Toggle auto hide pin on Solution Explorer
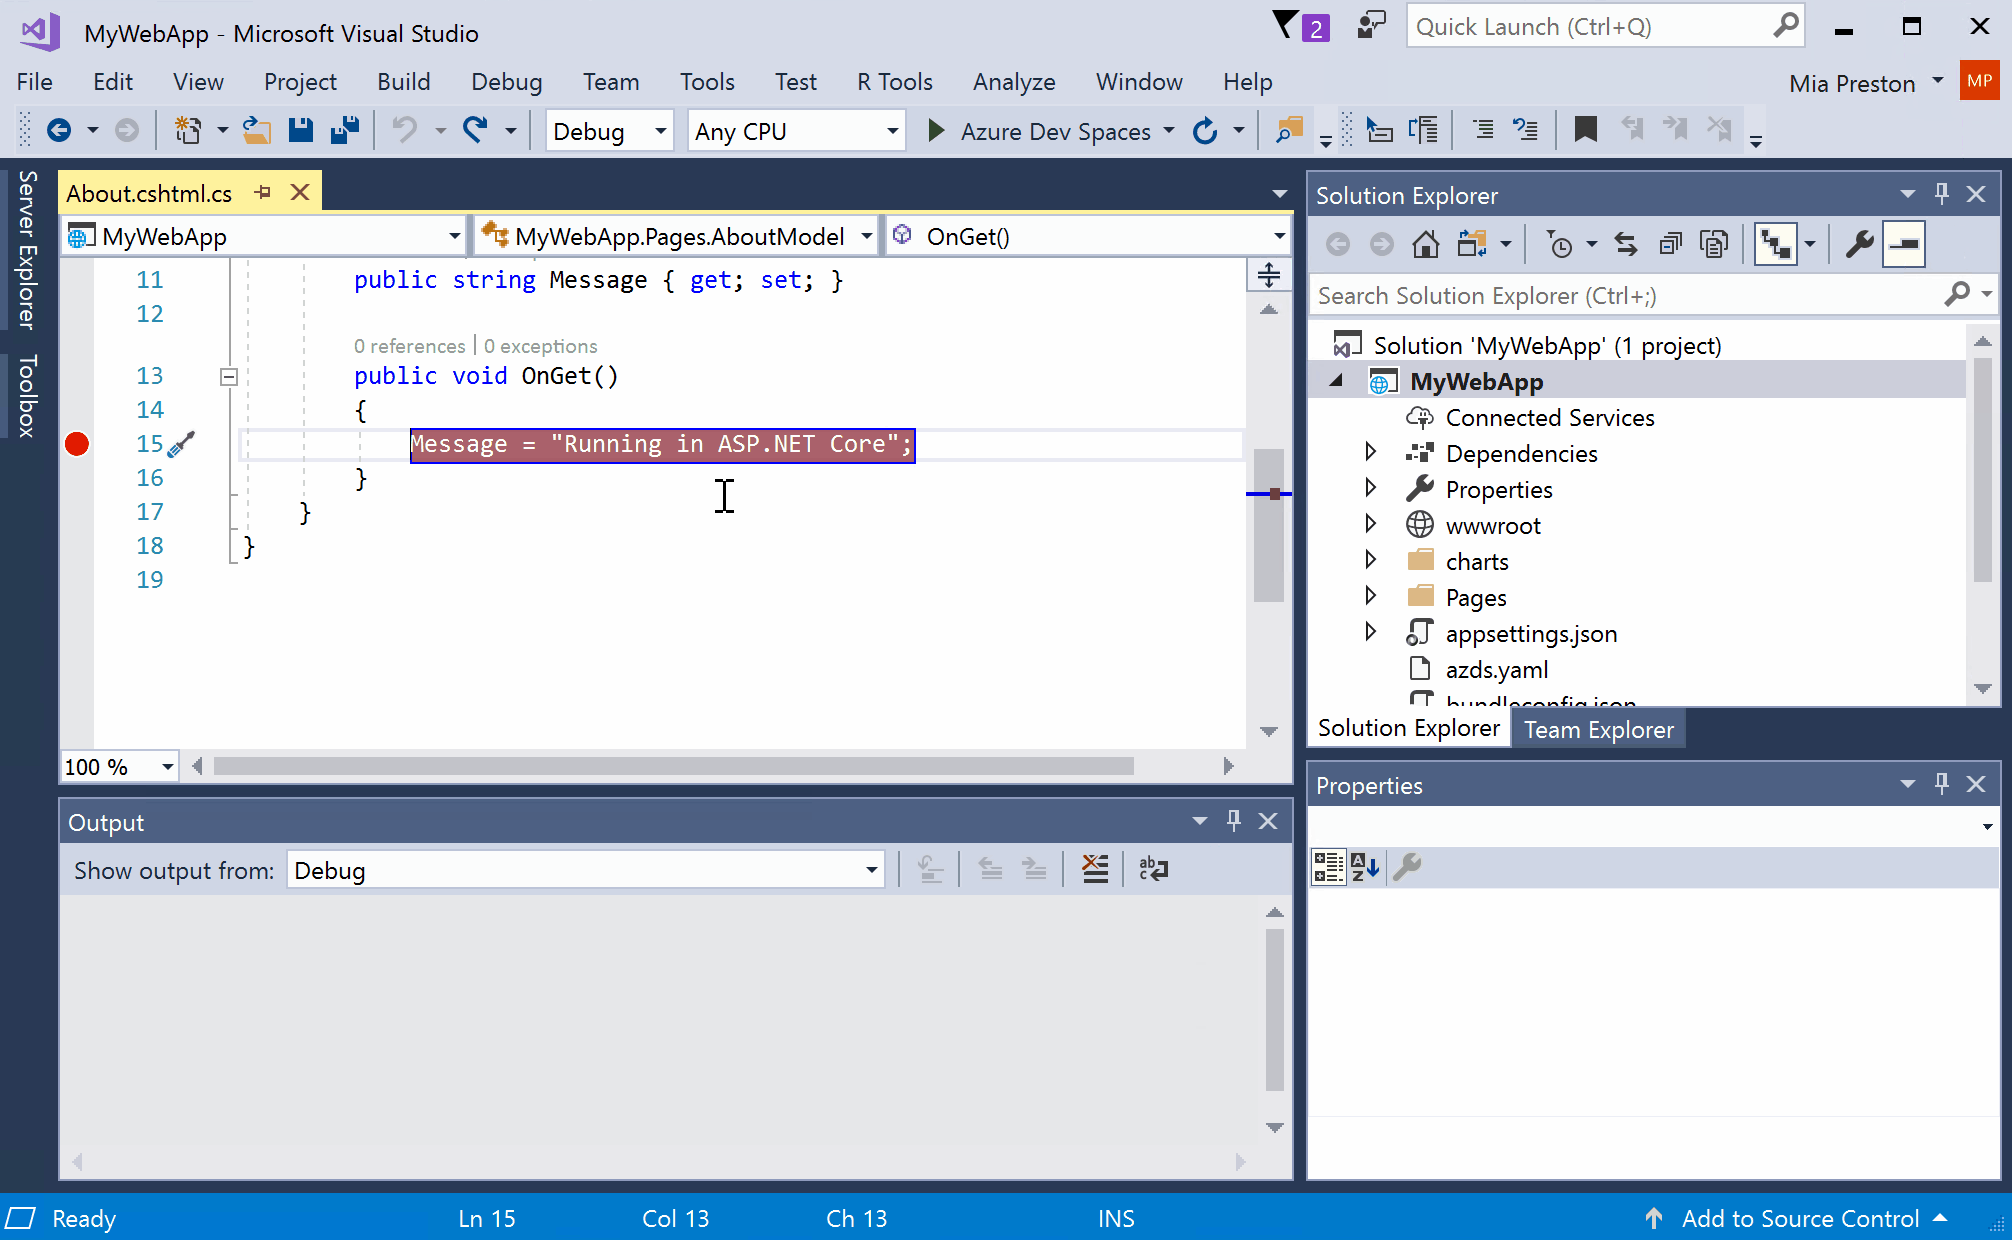This screenshot has width=2012, height=1240. [1942, 194]
